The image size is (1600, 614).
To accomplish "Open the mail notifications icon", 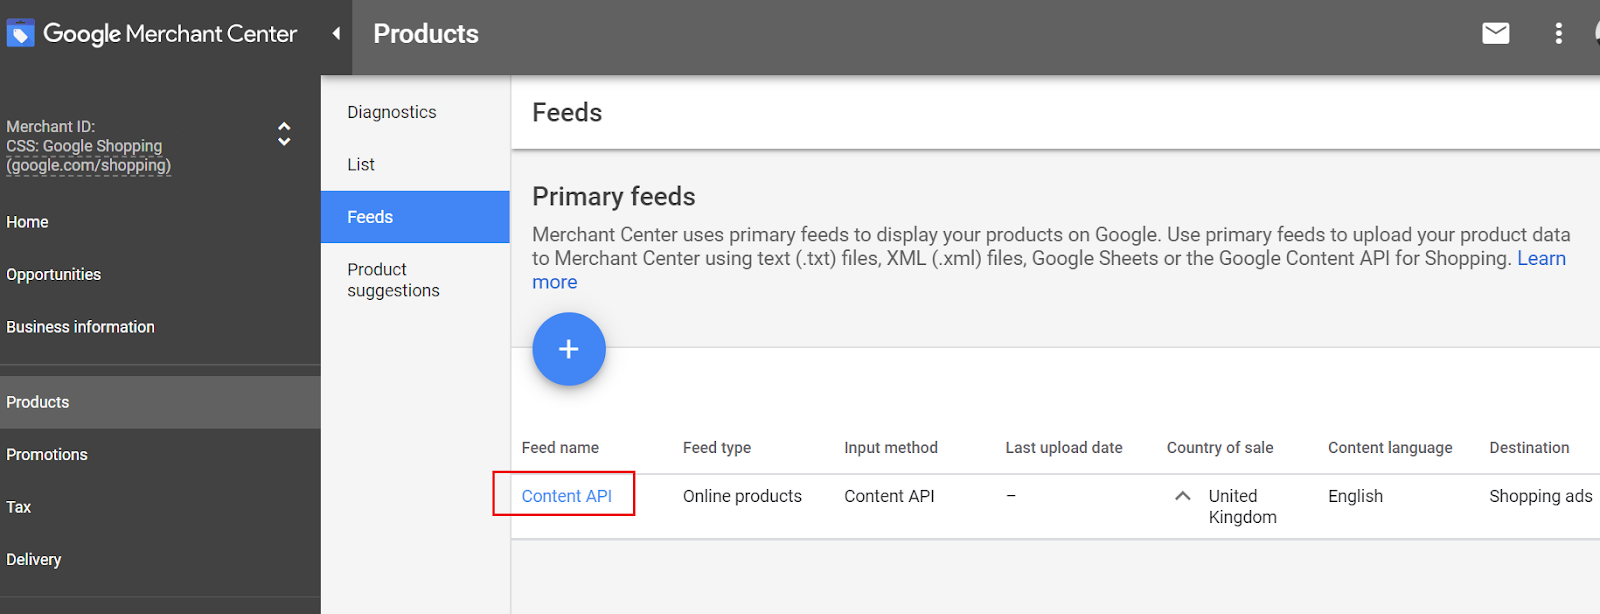I will point(1495,33).
